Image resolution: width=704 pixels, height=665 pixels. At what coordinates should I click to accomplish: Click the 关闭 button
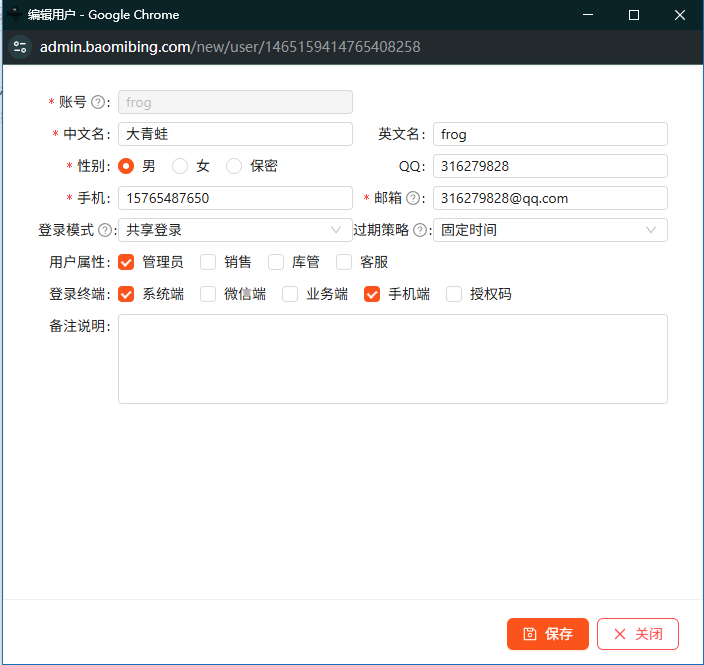click(x=638, y=634)
